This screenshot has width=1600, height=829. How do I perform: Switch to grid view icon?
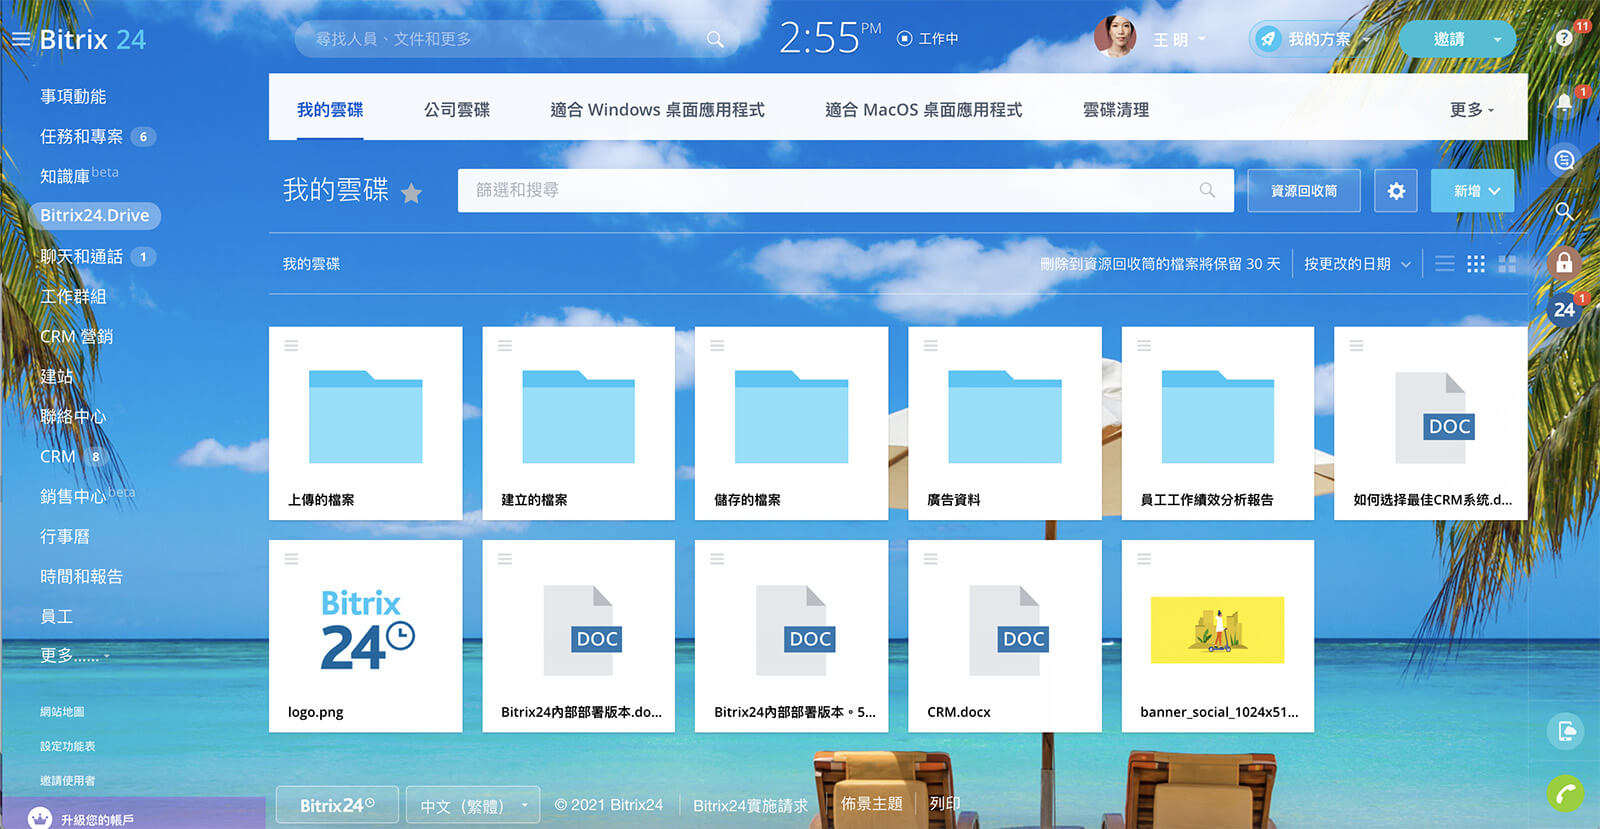[1476, 264]
